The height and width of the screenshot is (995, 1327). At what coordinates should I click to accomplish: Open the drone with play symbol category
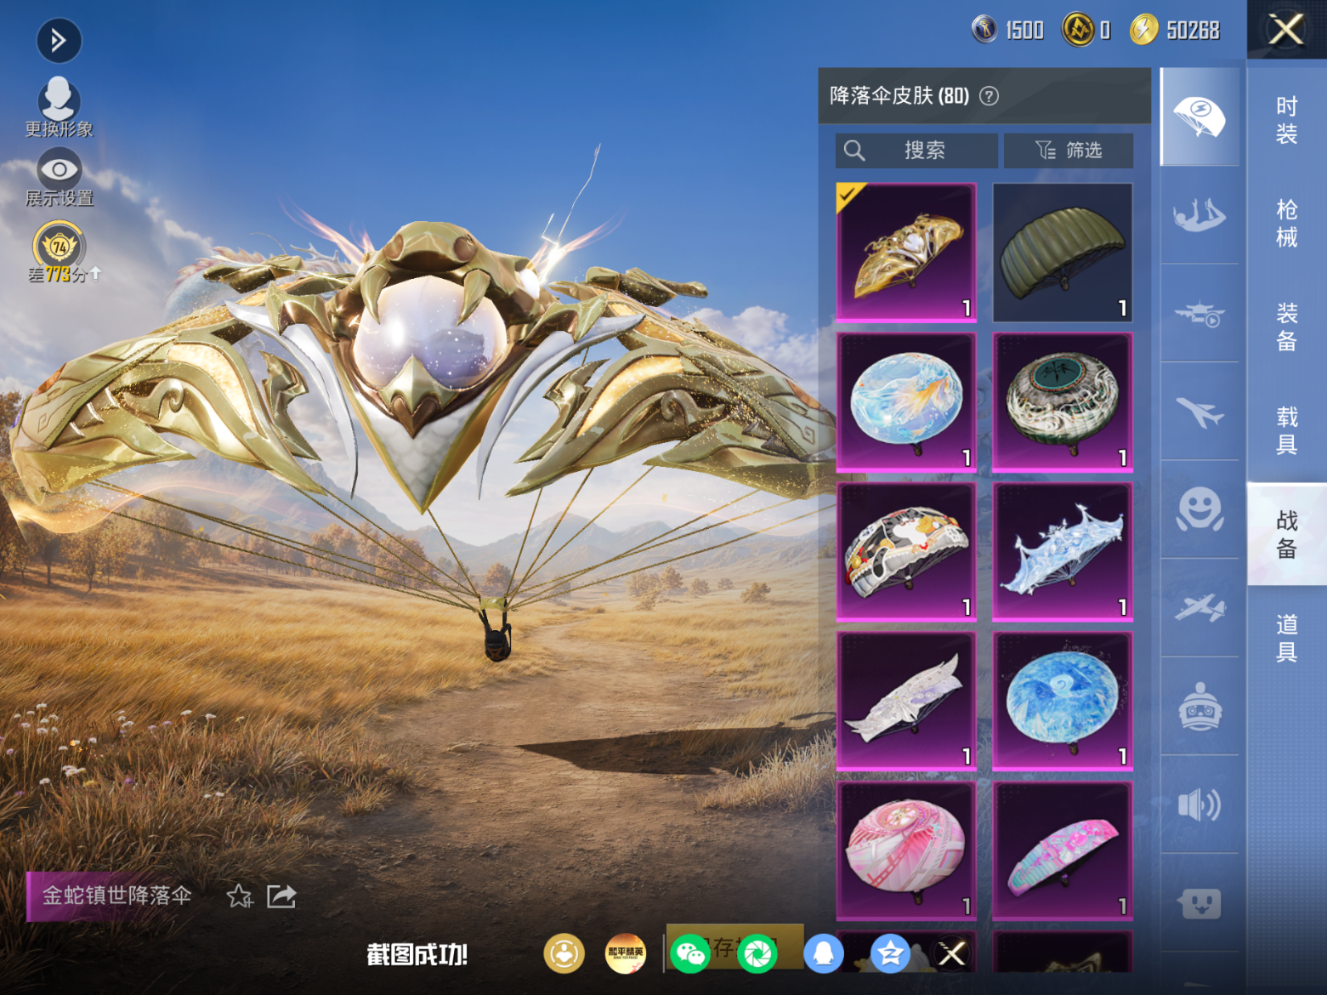(x=1200, y=314)
